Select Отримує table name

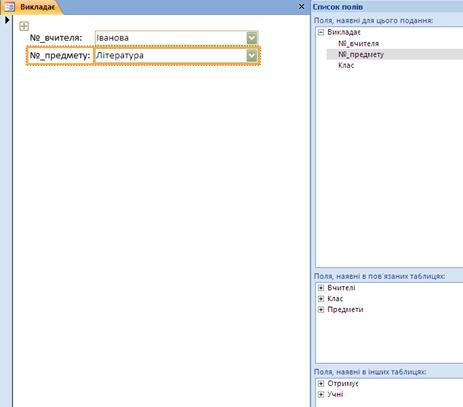click(343, 384)
